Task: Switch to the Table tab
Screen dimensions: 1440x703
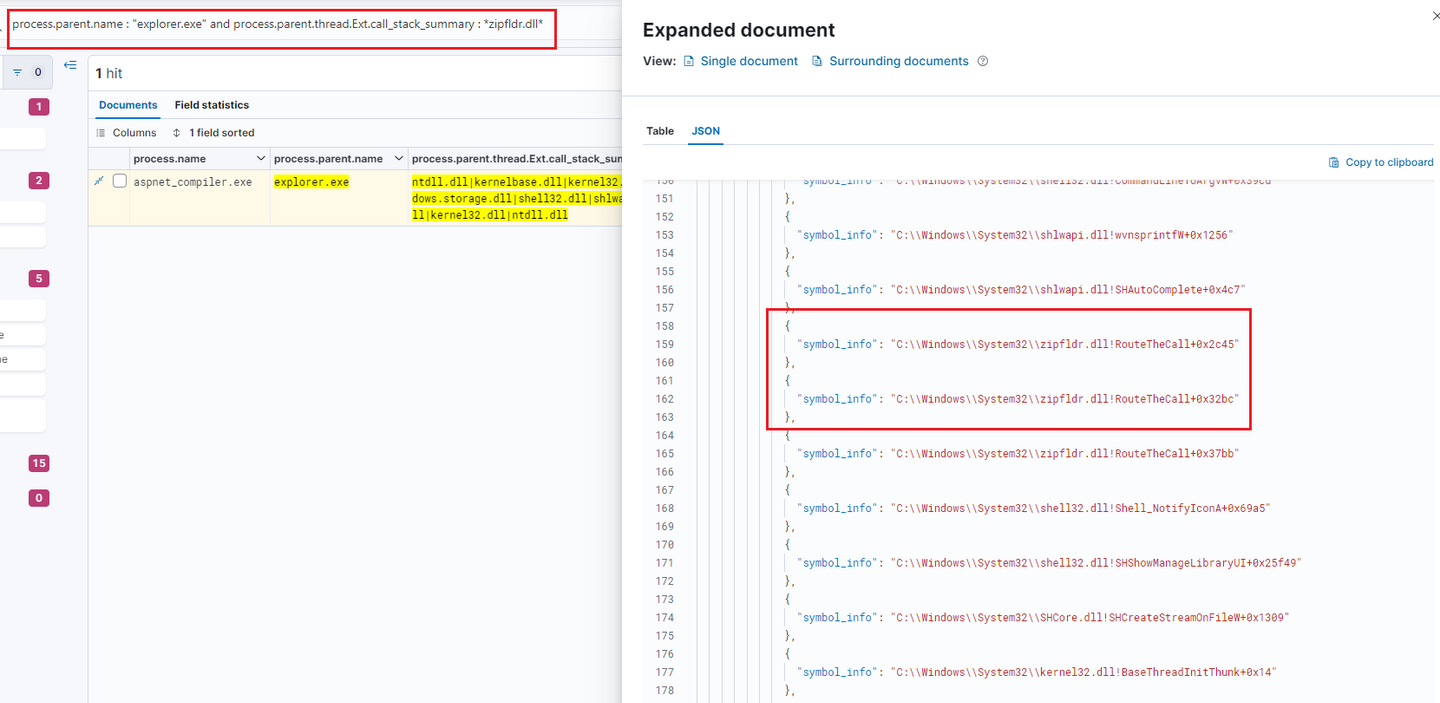Action: [x=660, y=131]
